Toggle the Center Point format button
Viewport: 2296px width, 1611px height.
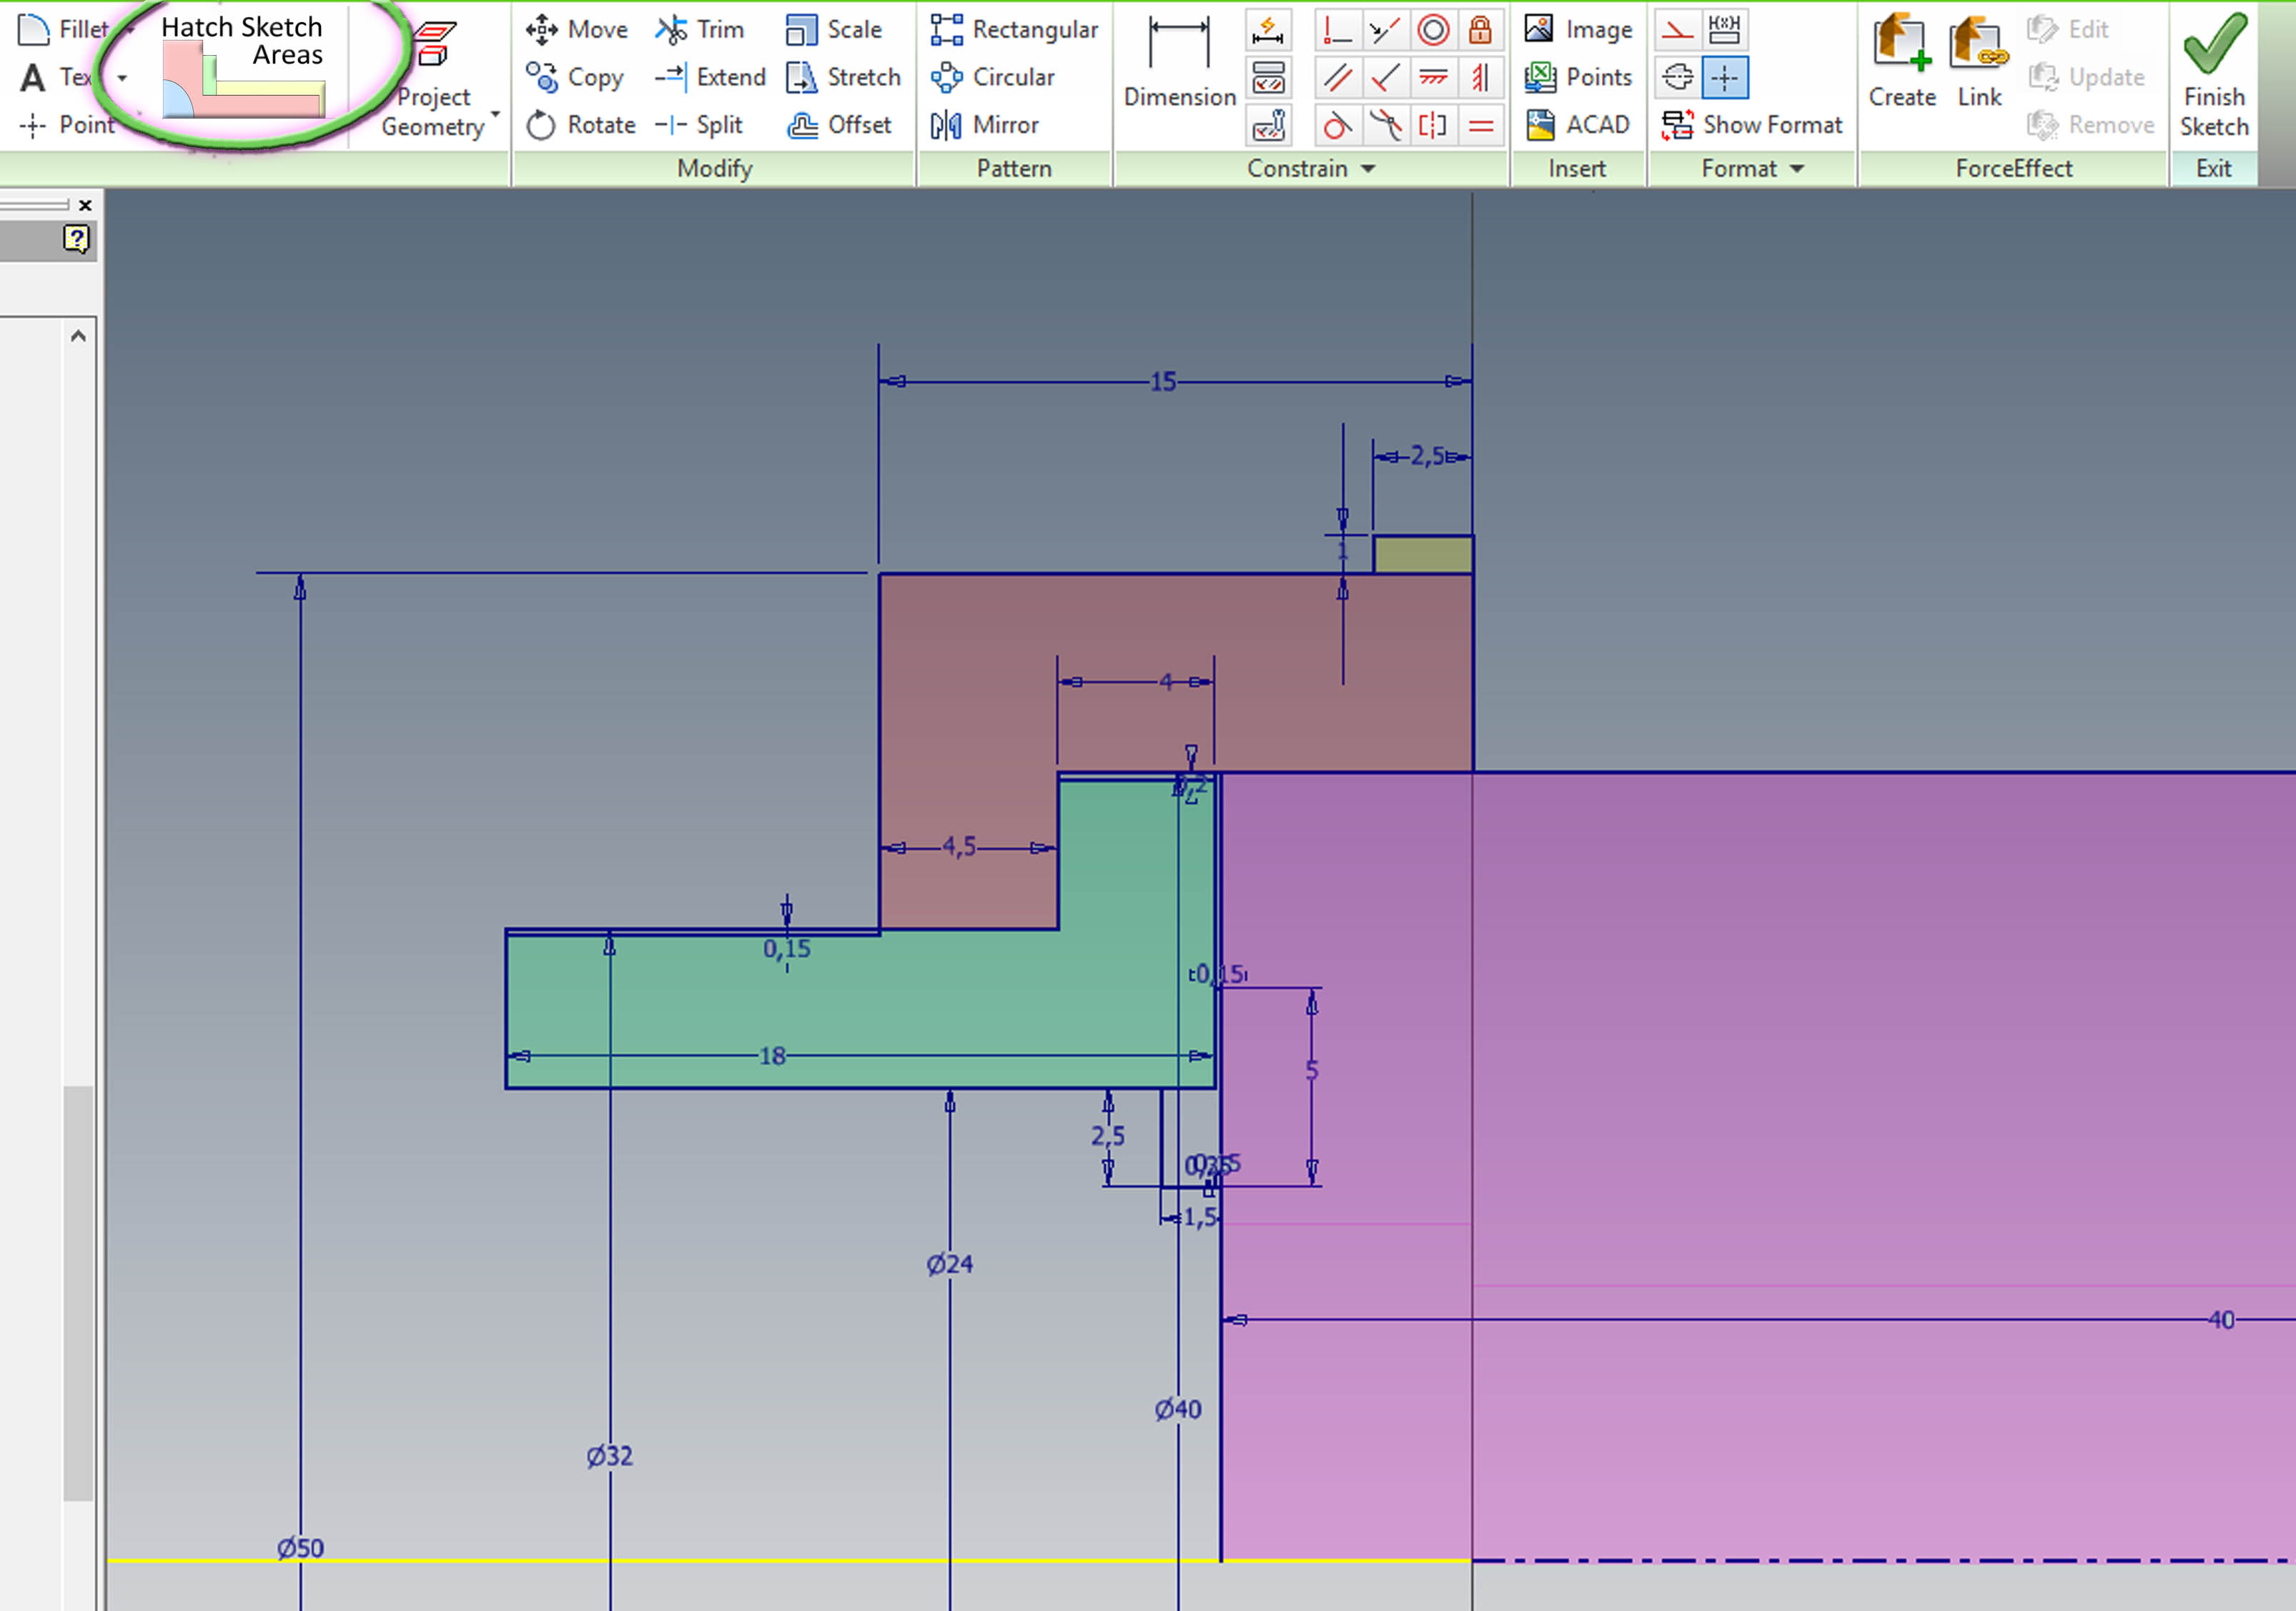pos(1724,77)
